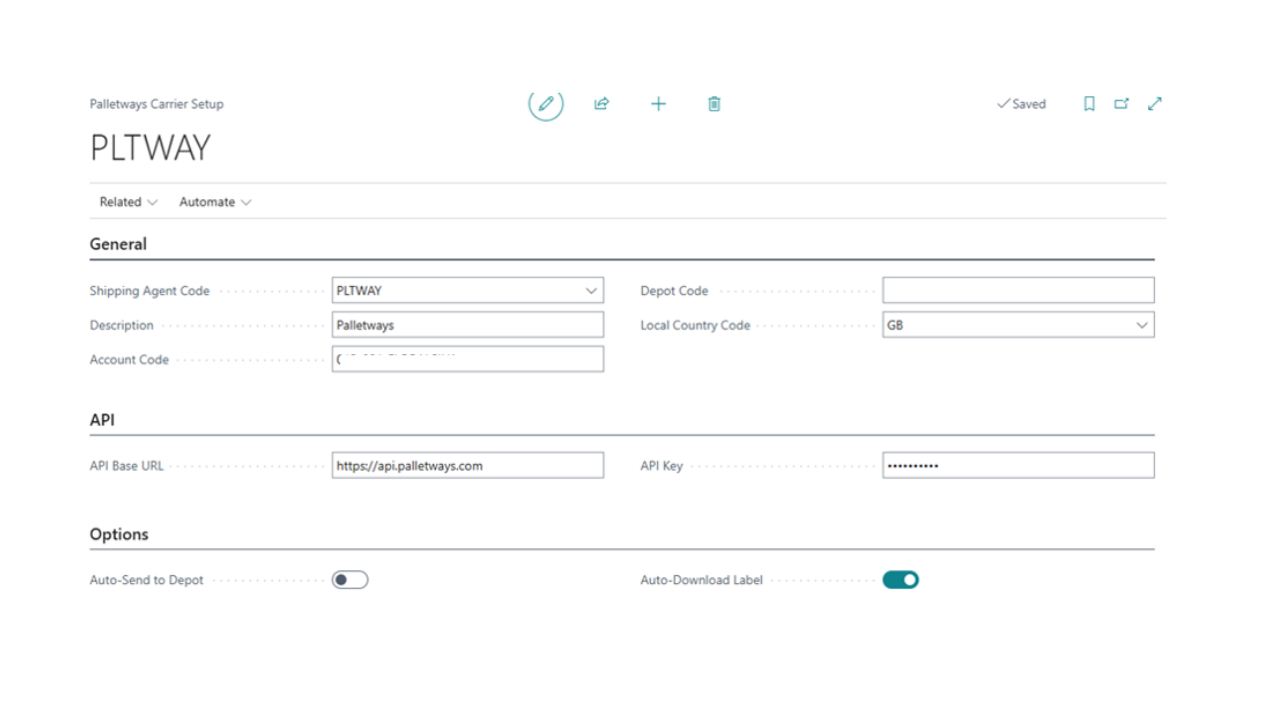Click the Description field containing Palletways
The width and height of the screenshot is (1280, 720).
(x=468, y=325)
